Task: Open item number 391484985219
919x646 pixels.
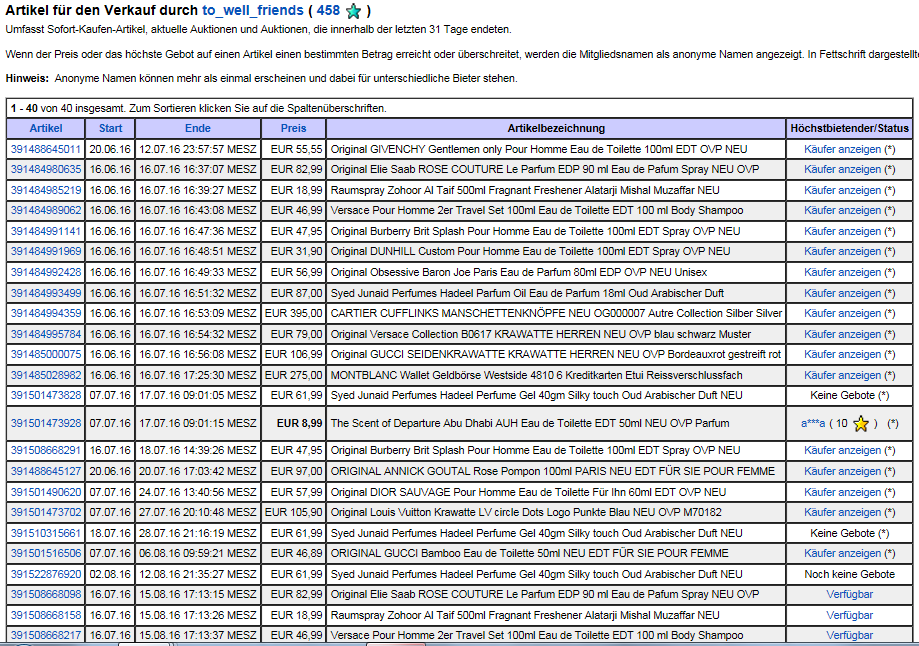Action: click(46, 191)
